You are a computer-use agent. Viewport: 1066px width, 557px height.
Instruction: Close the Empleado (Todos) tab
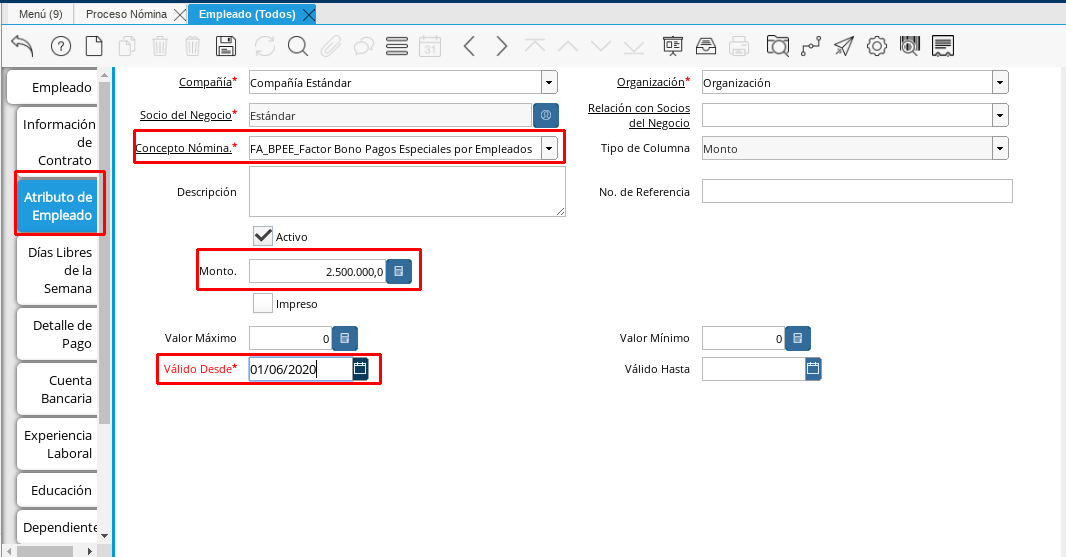309,14
